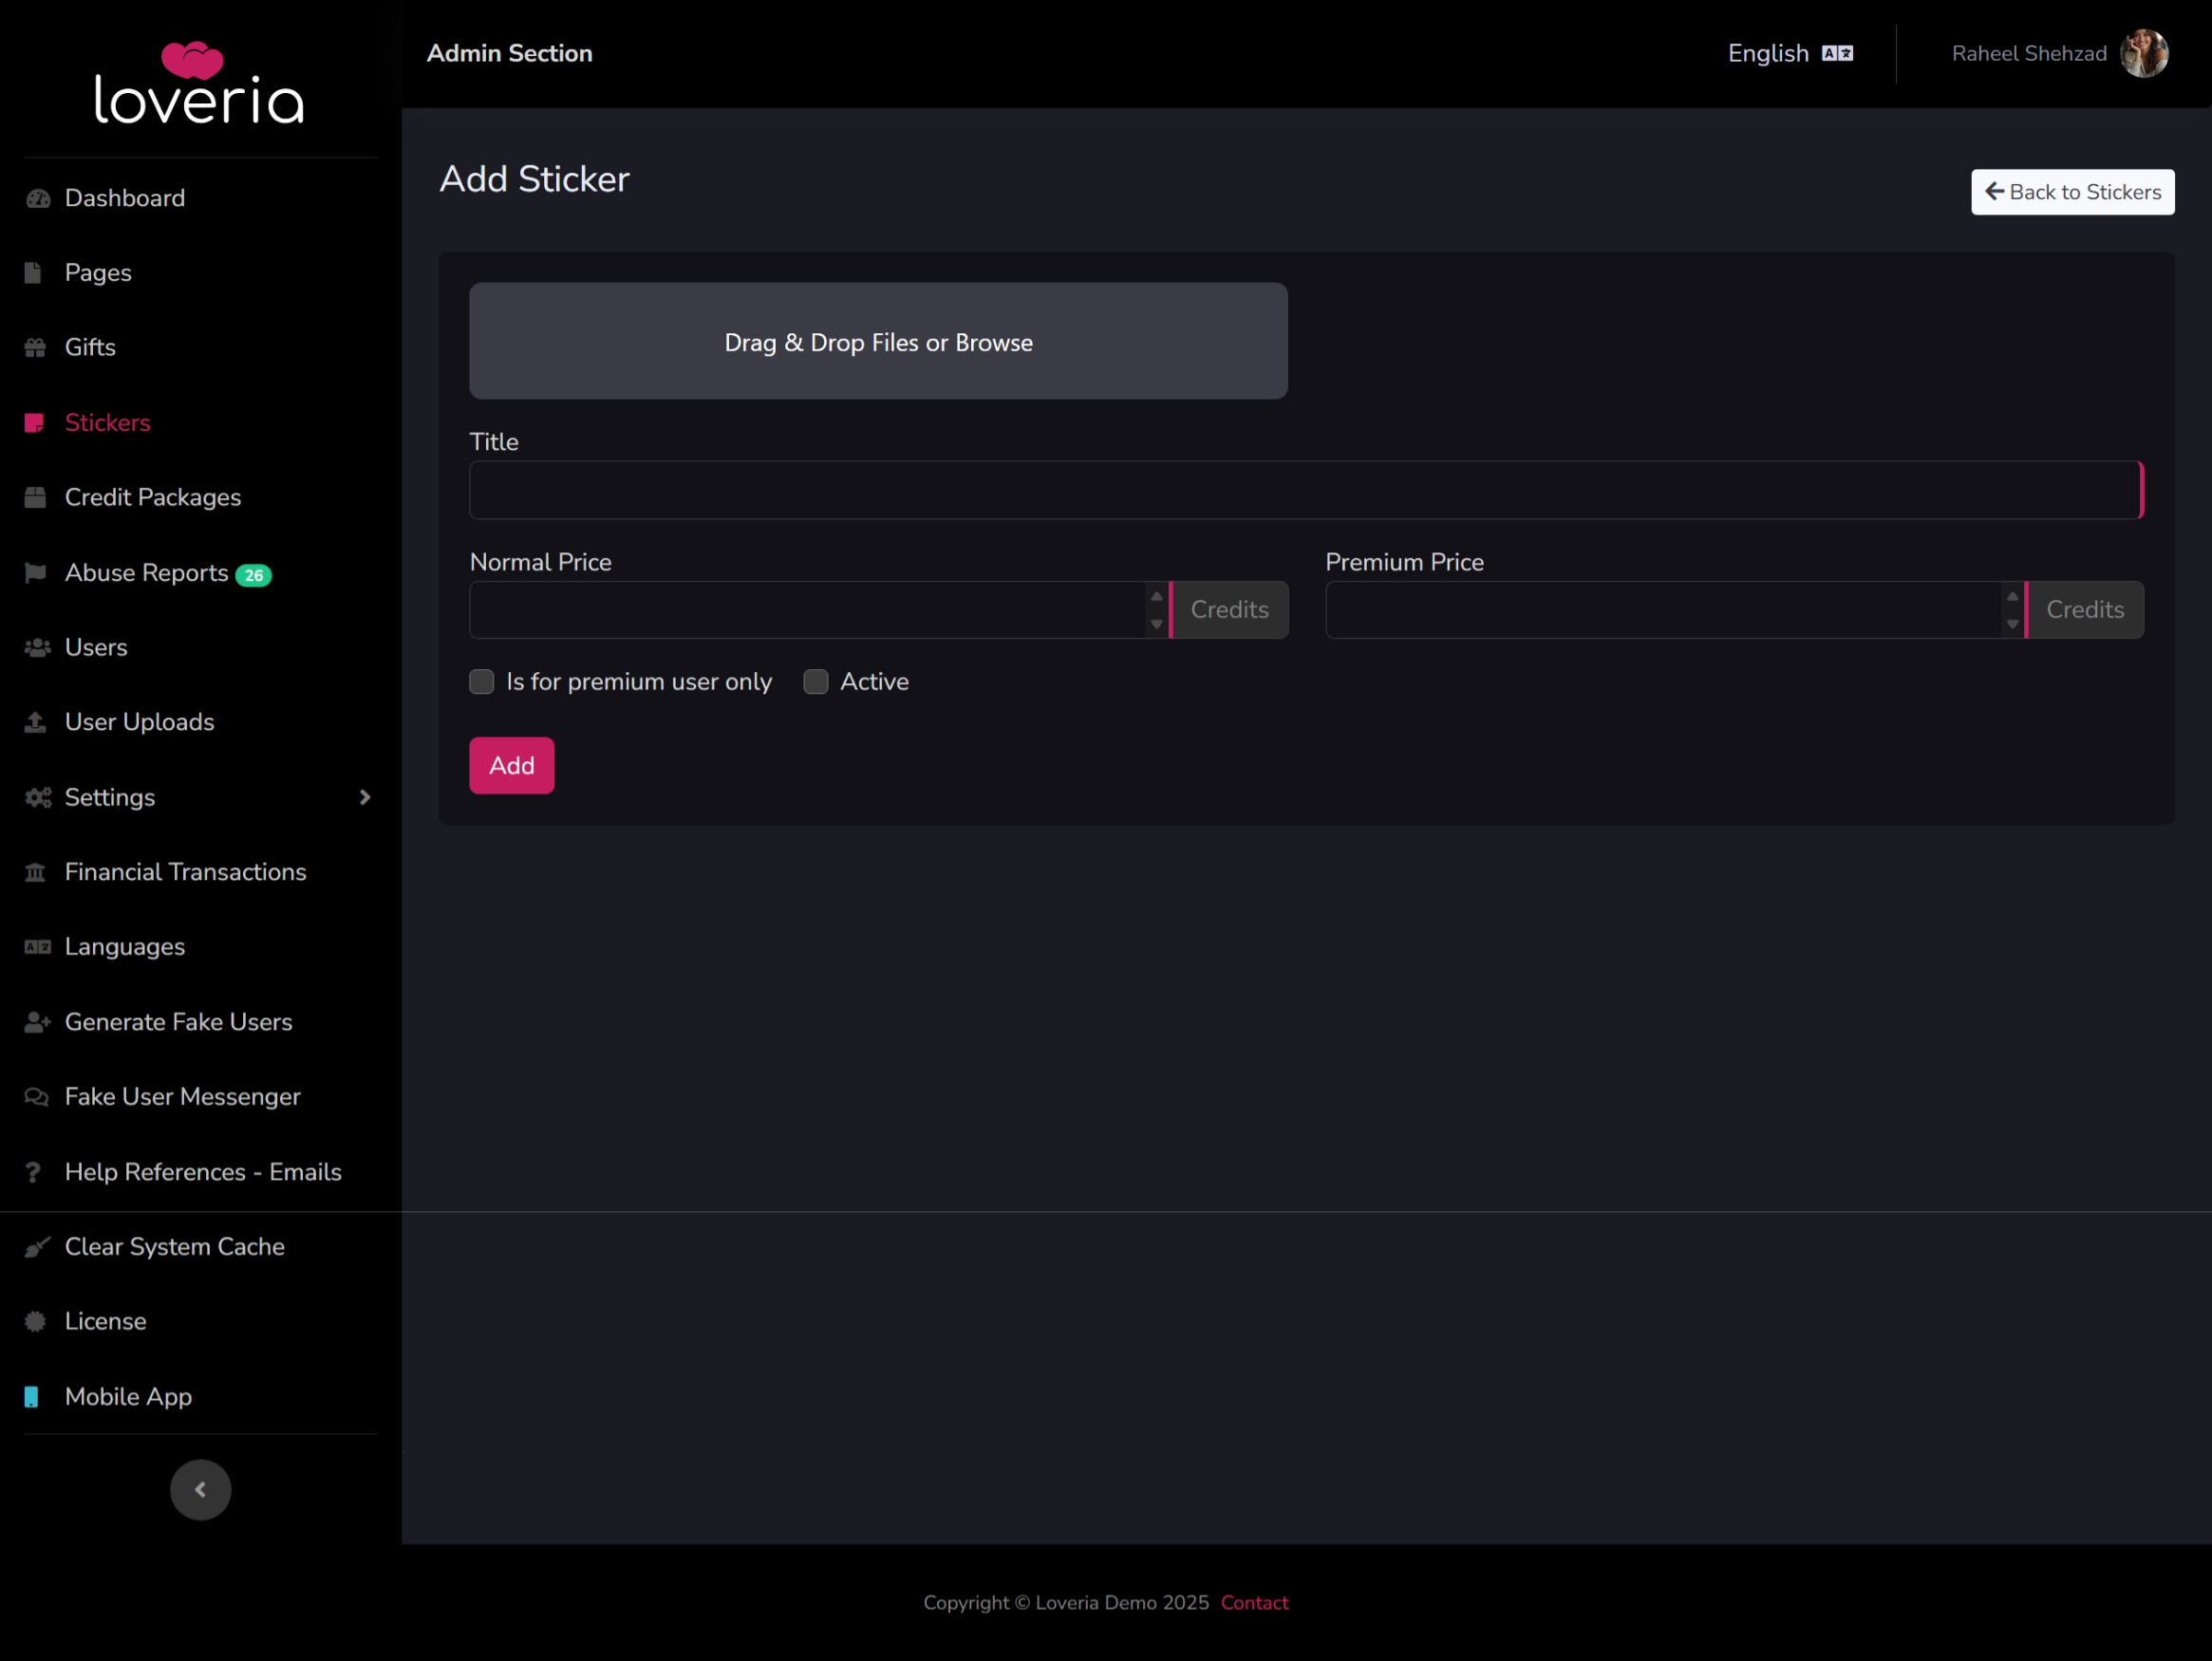
Task: Click the Dashboard gauge icon in sidebar
Action: click(37, 198)
